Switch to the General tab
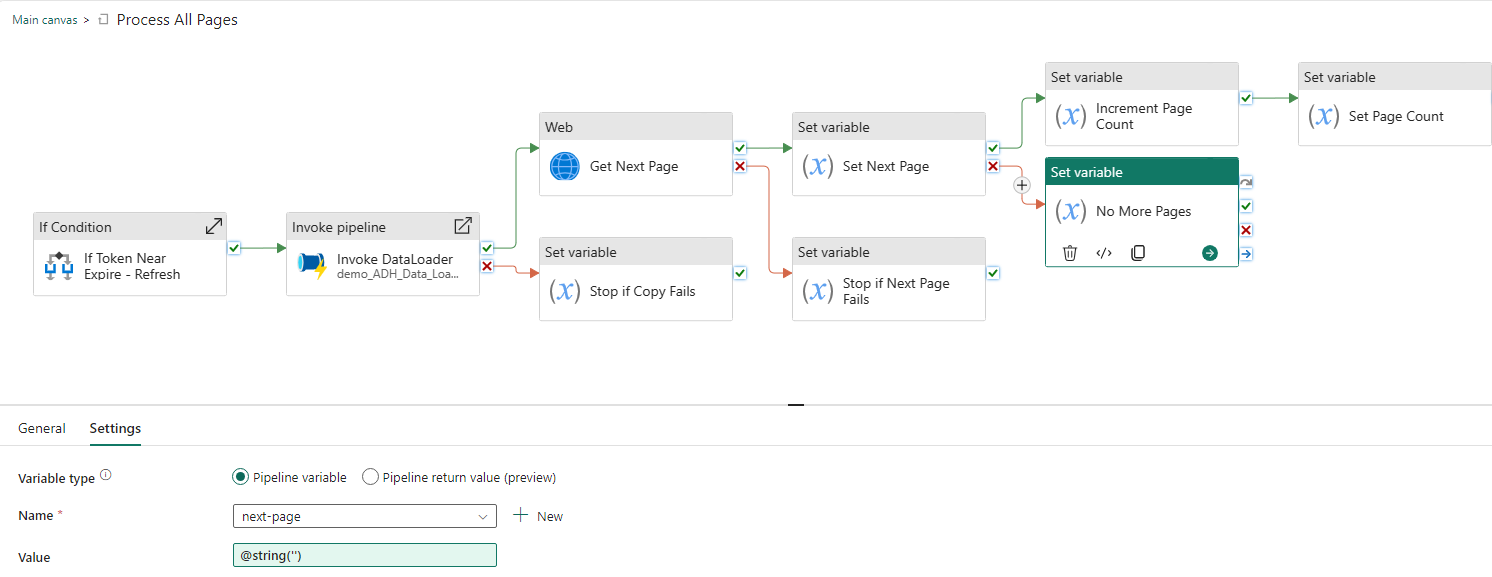The width and height of the screenshot is (1492, 577). click(x=42, y=428)
